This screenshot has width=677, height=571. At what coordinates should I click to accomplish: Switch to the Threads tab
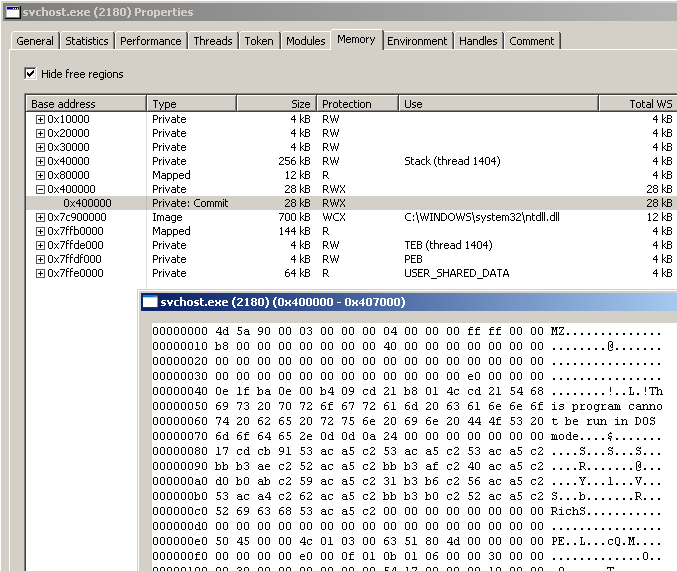pos(213,41)
